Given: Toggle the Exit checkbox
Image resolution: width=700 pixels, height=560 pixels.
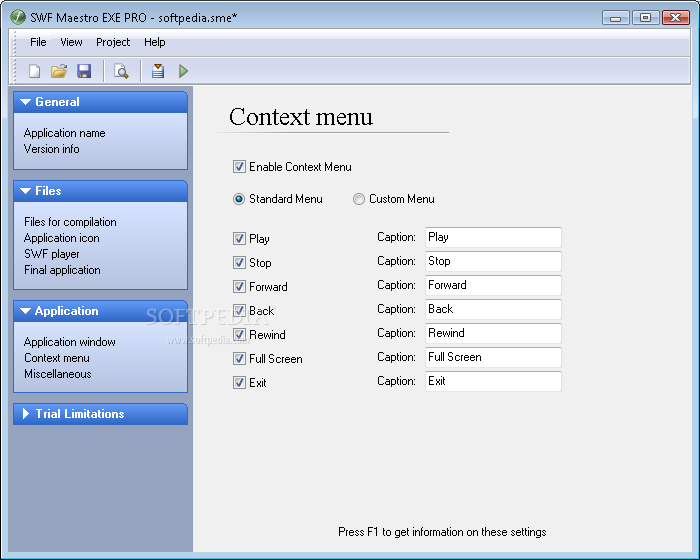Looking at the screenshot, I should (x=239, y=383).
